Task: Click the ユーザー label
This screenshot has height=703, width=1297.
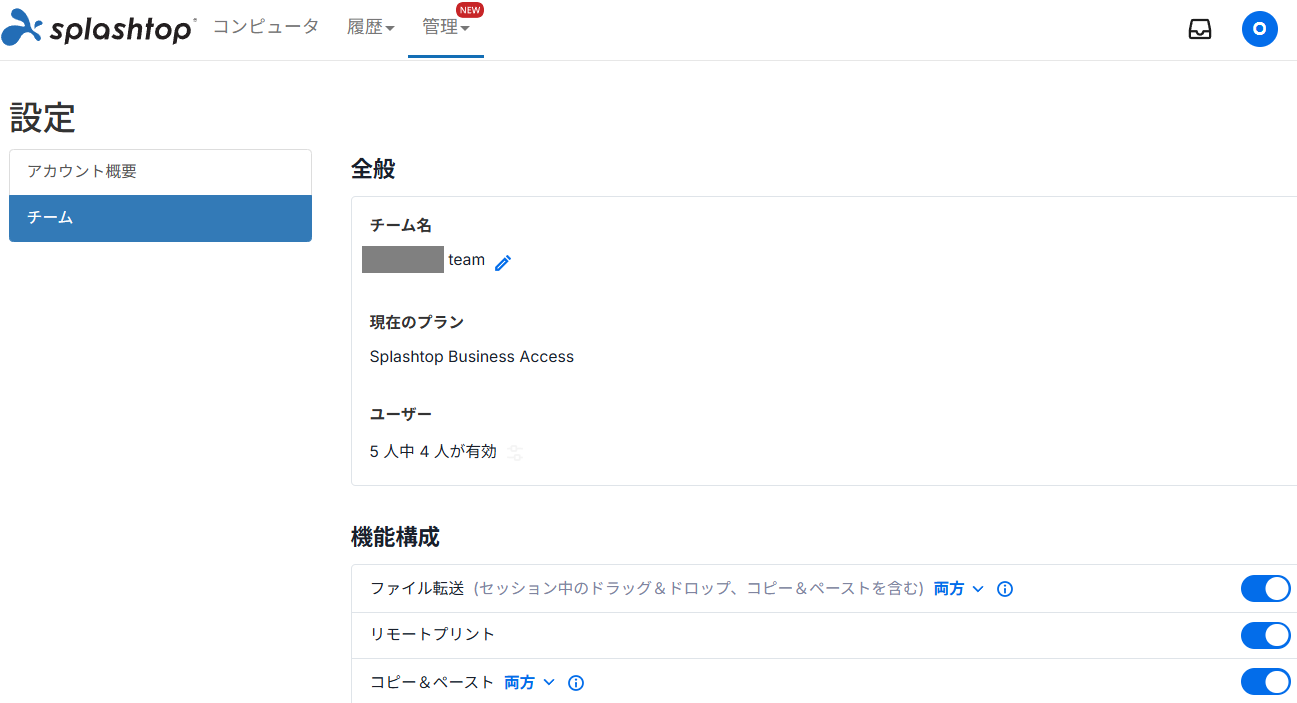Action: (x=401, y=414)
